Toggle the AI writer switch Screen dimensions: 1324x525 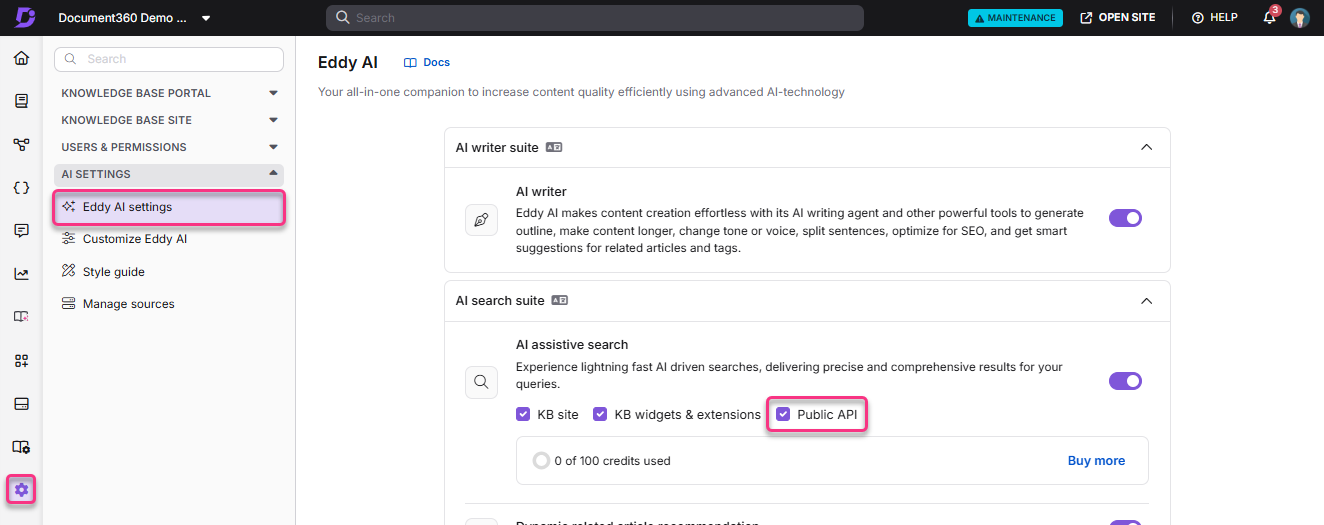[1125, 218]
